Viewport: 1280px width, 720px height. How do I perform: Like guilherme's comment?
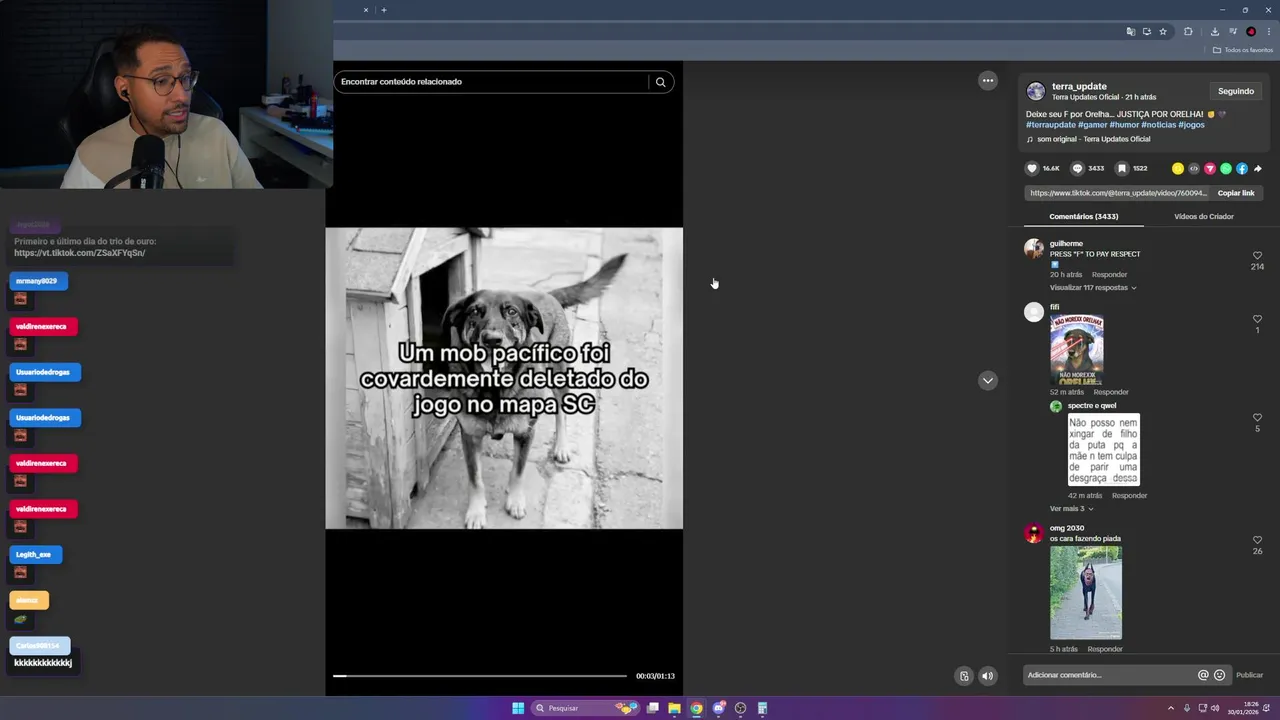[x=1257, y=256]
